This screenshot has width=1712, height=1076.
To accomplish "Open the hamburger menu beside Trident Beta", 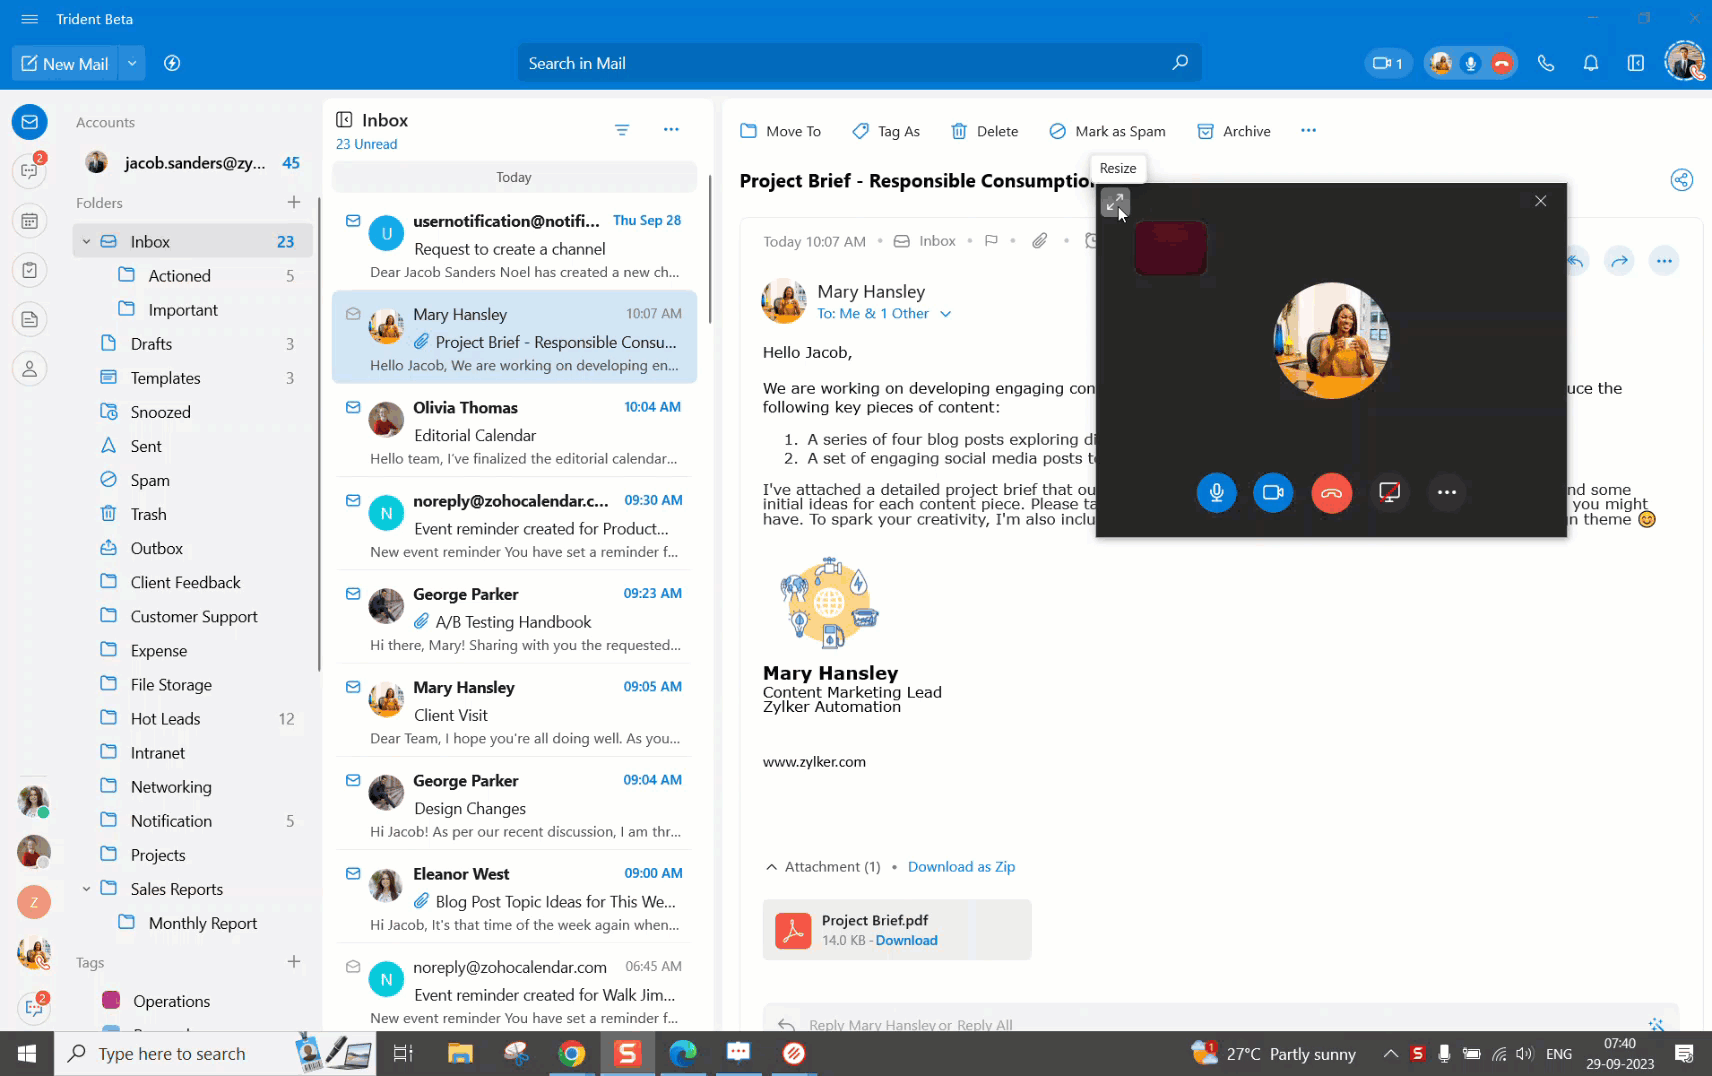I will point(29,19).
